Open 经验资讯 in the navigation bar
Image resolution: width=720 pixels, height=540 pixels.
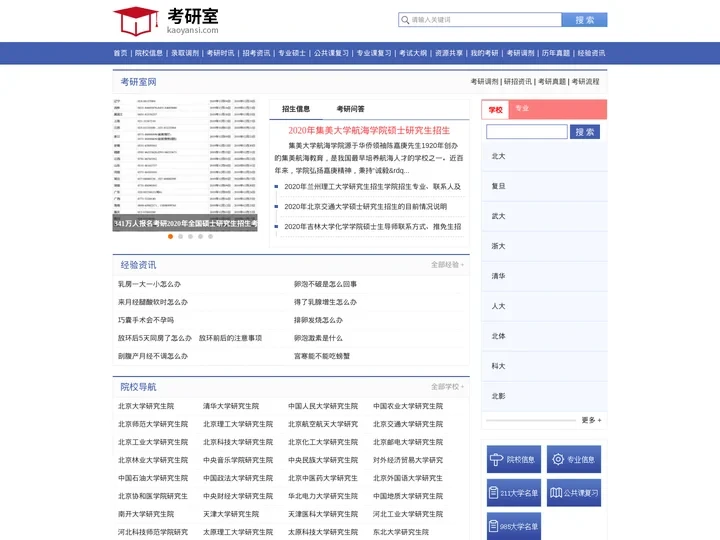[x=591, y=53]
